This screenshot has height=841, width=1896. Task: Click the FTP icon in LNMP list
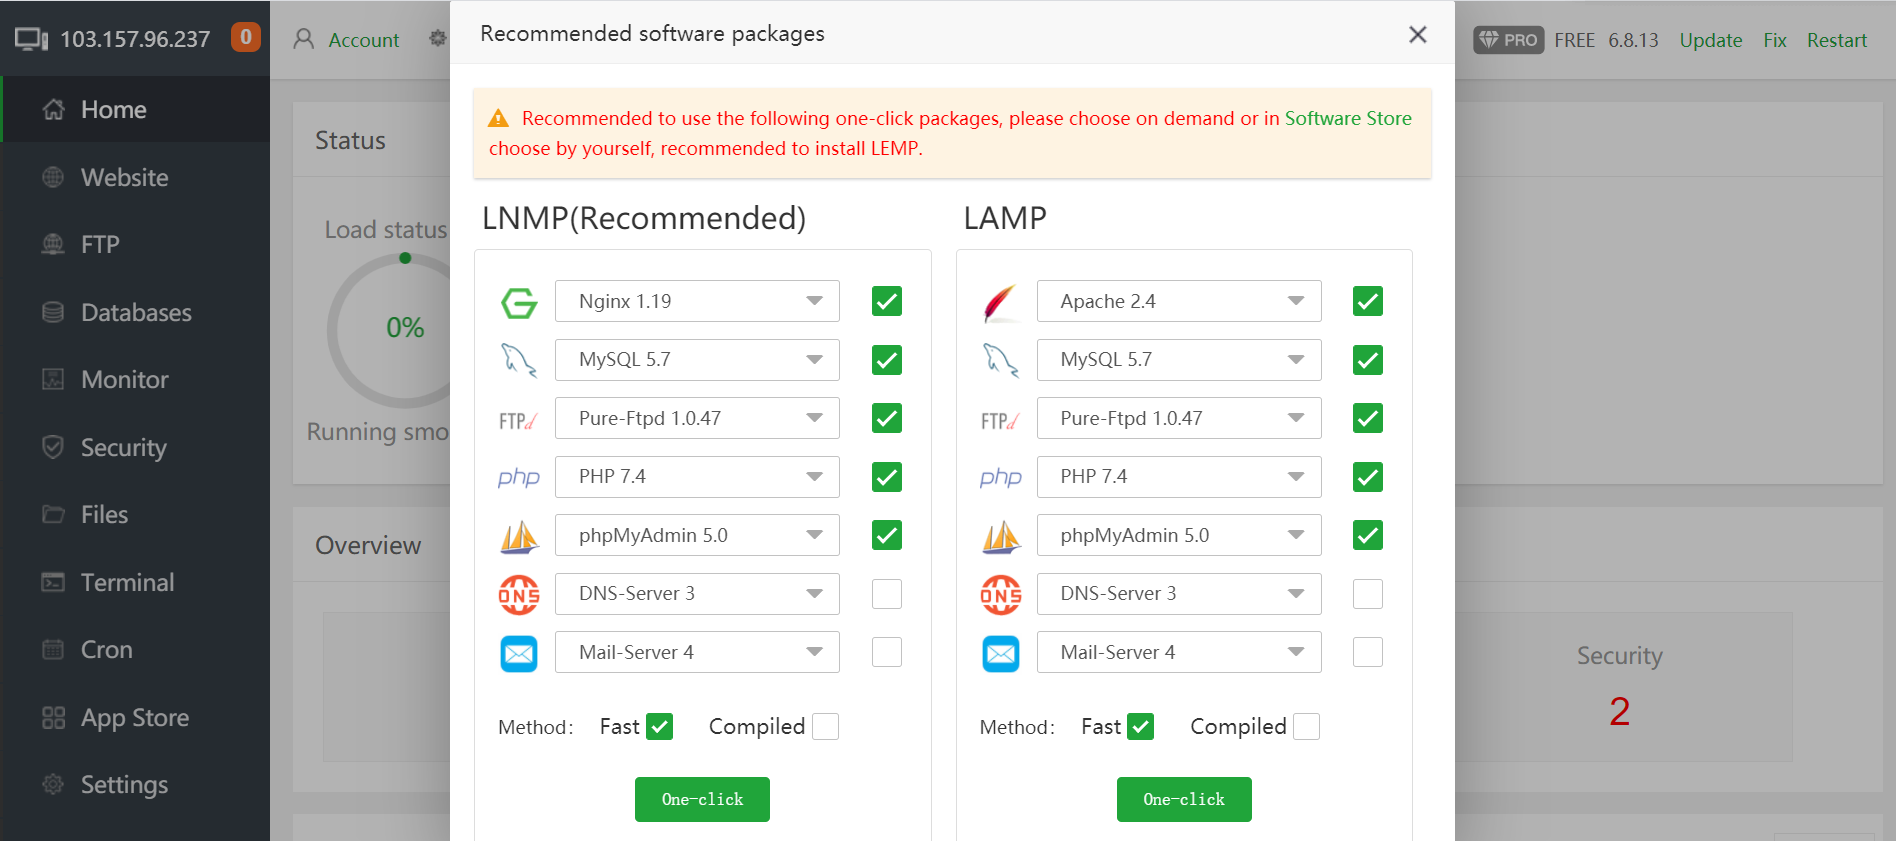519,420
